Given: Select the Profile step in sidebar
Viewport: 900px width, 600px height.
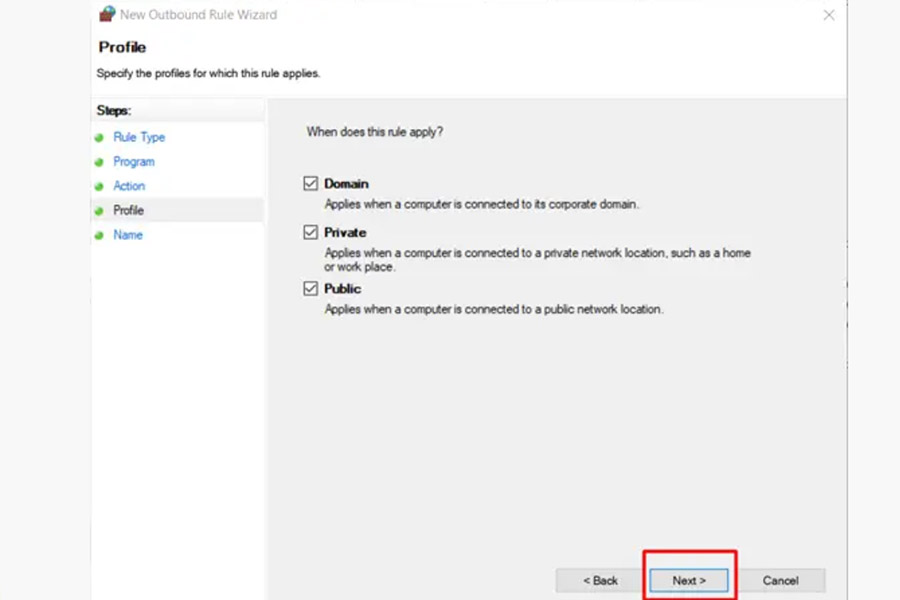Looking at the screenshot, I should pyautogui.click(x=129, y=210).
